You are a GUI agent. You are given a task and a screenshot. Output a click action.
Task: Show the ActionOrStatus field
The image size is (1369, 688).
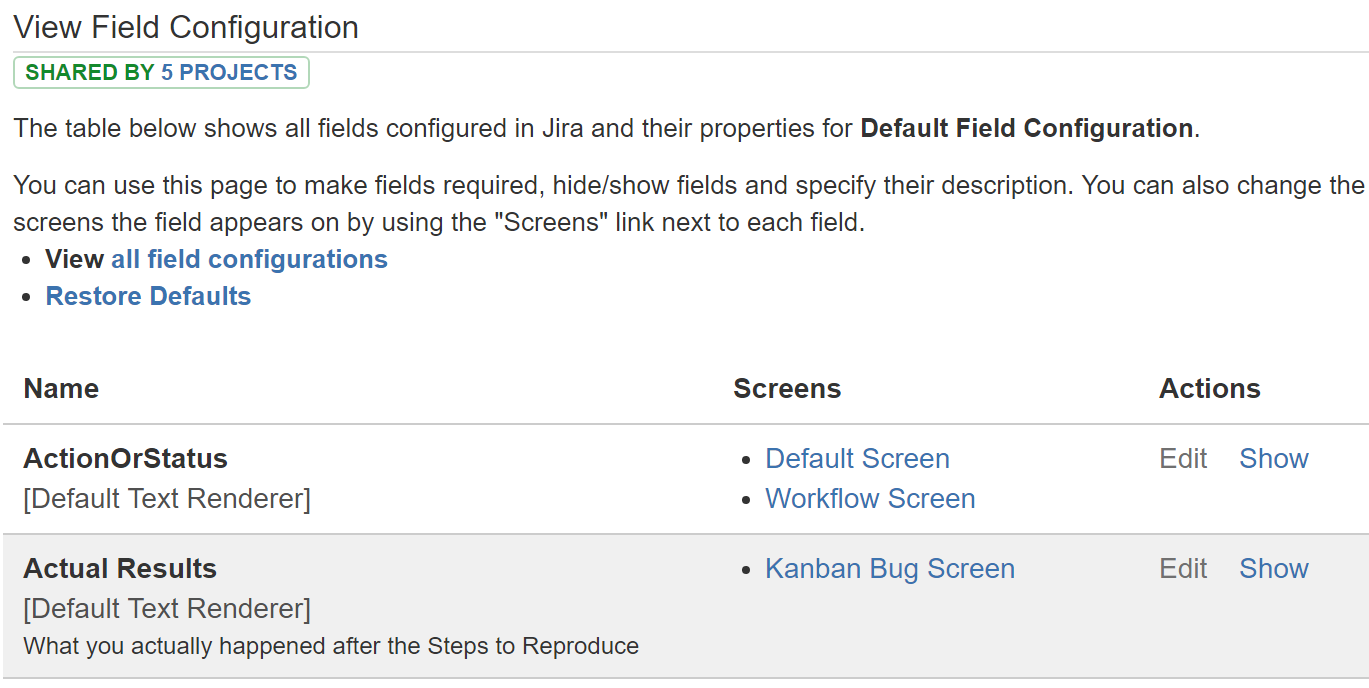(x=1274, y=459)
